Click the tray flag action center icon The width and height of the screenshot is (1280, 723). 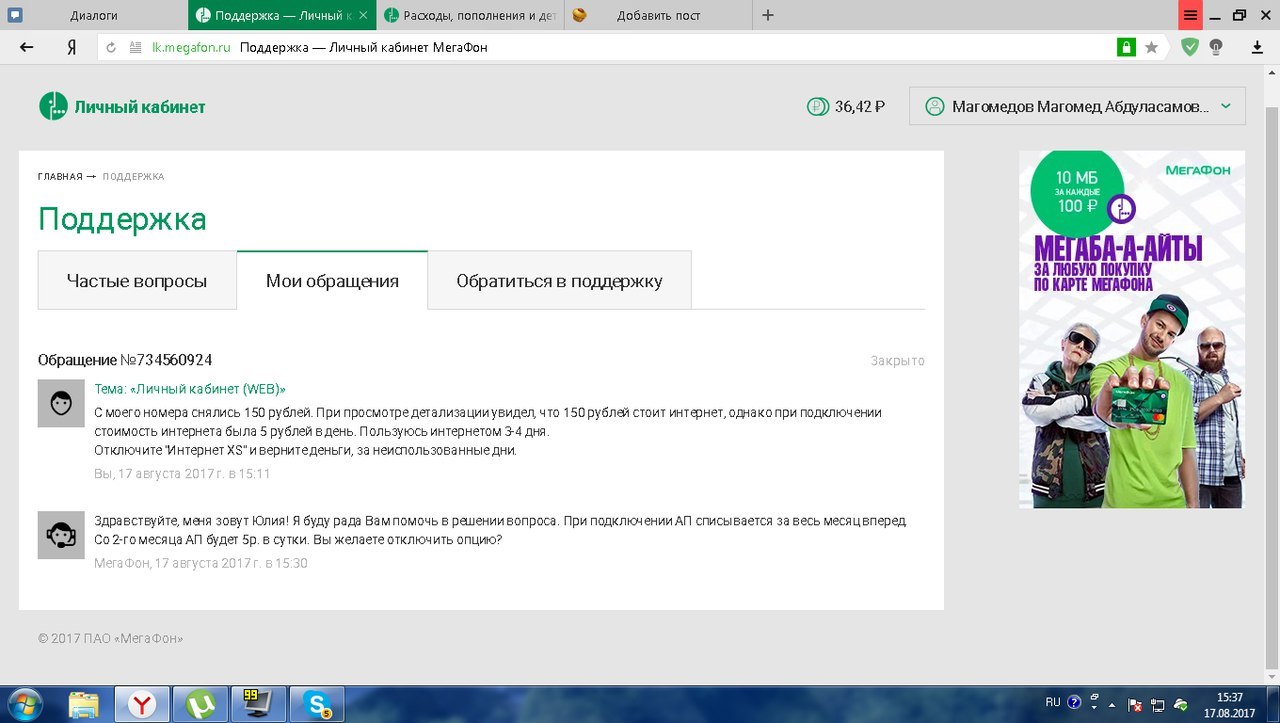[x=1136, y=703]
